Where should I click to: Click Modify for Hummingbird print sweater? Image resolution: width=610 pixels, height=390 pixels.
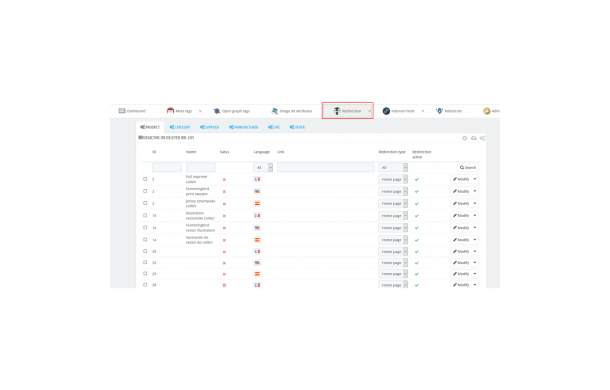point(461,191)
